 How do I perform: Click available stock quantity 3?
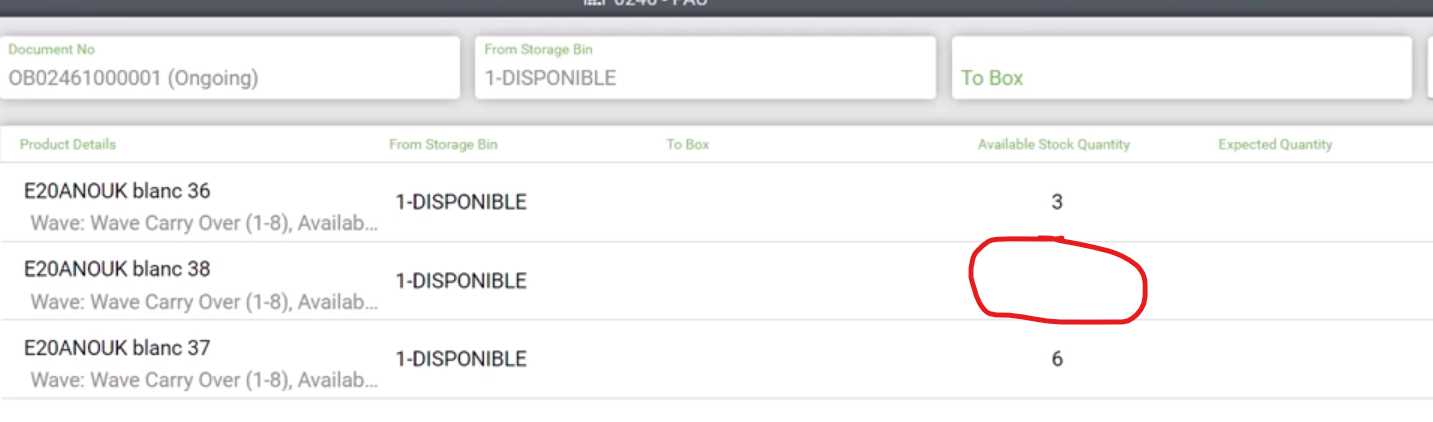point(1057,202)
